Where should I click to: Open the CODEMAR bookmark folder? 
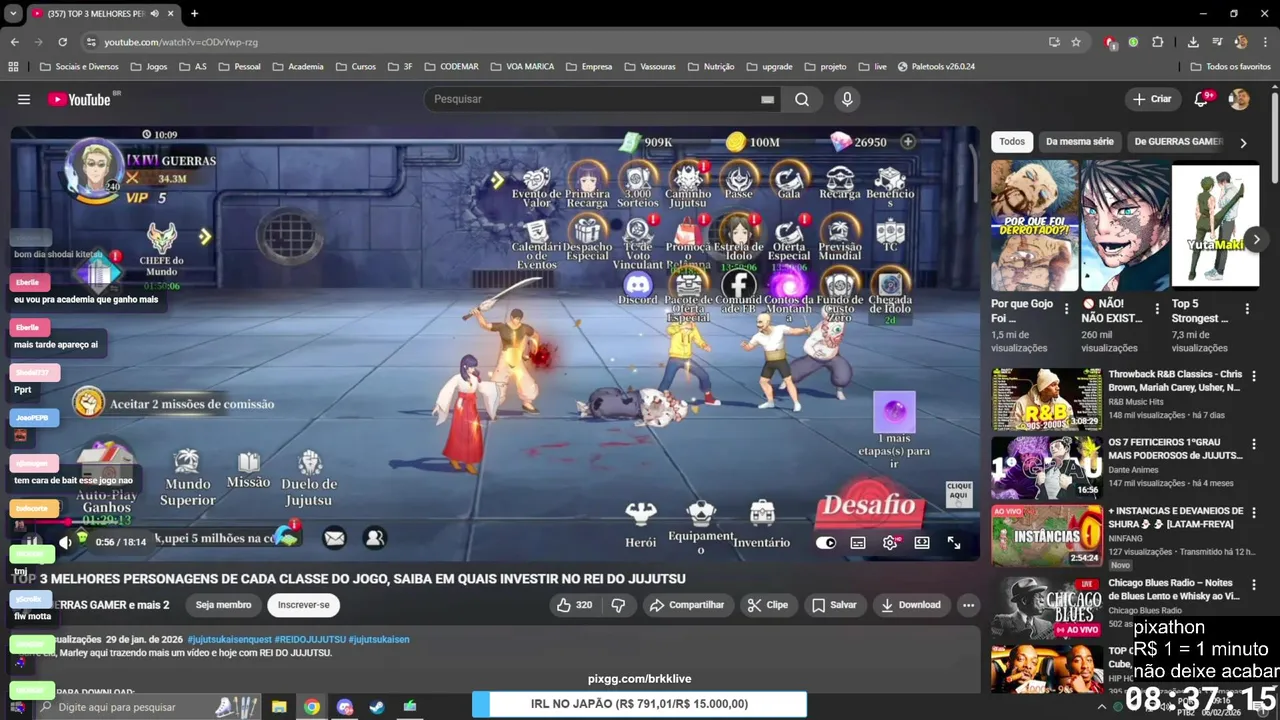tap(450, 67)
